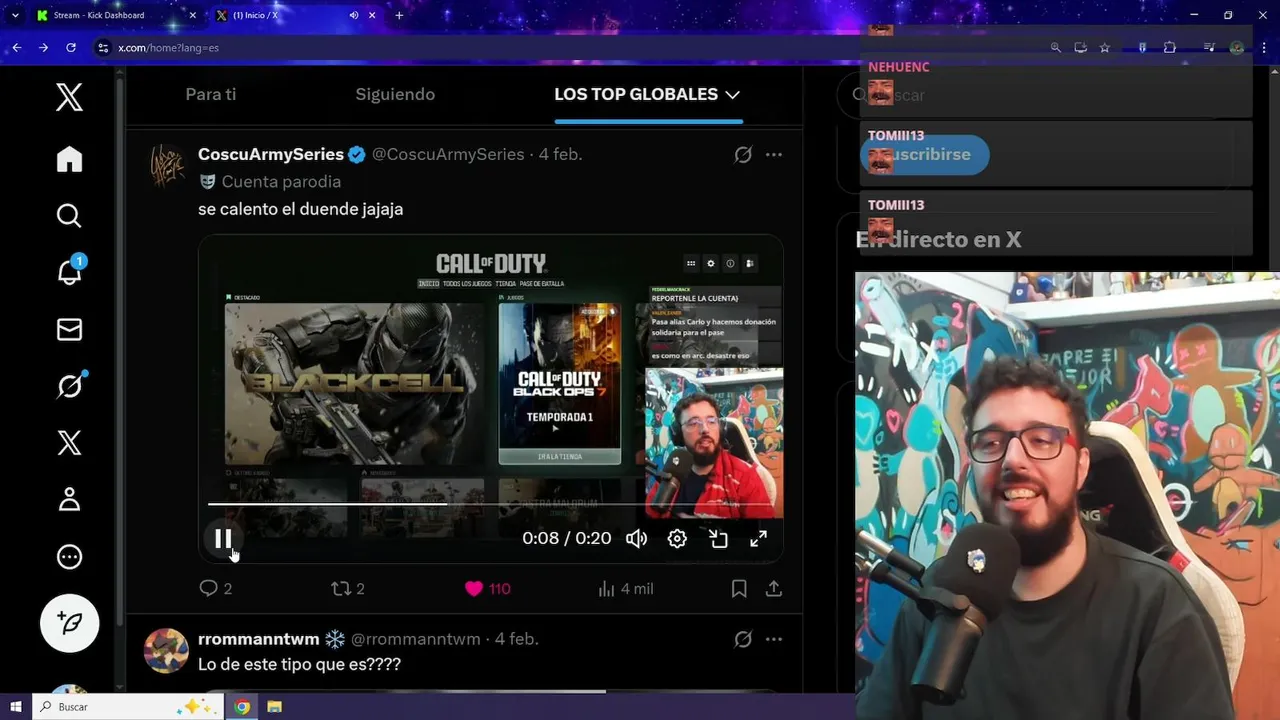Open Grok icon in X sidebar
The width and height of the screenshot is (1280, 720).
(x=70, y=385)
